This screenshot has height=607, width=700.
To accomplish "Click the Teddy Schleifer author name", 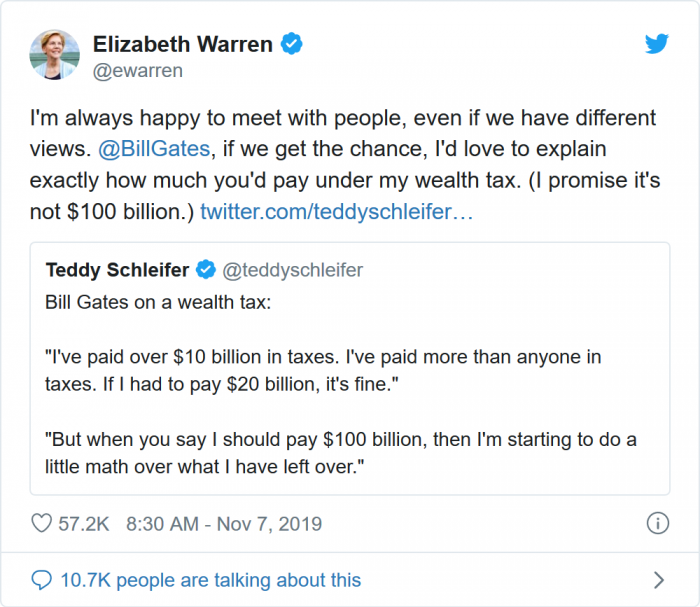I will click(117, 270).
